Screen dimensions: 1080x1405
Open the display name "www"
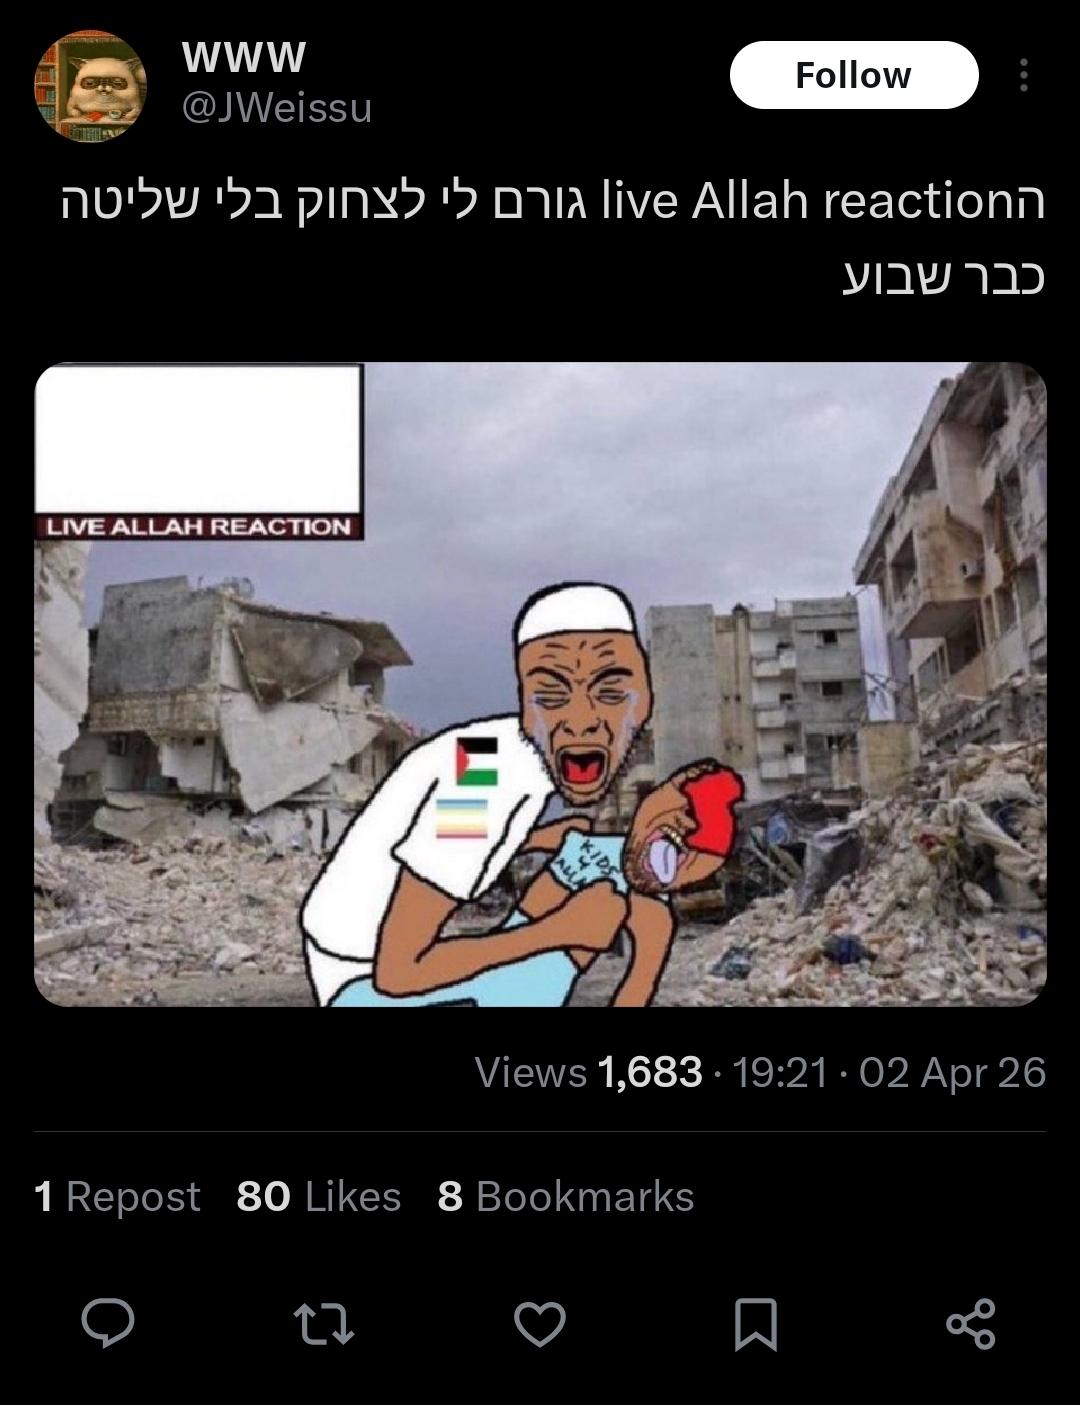[244, 57]
